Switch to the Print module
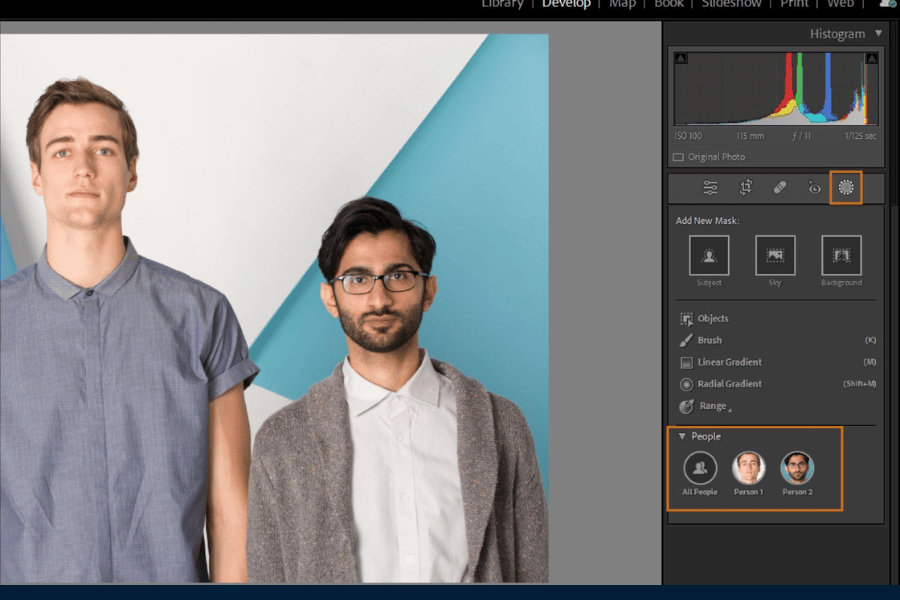This screenshot has height=600, width=900. pos(794,4)
